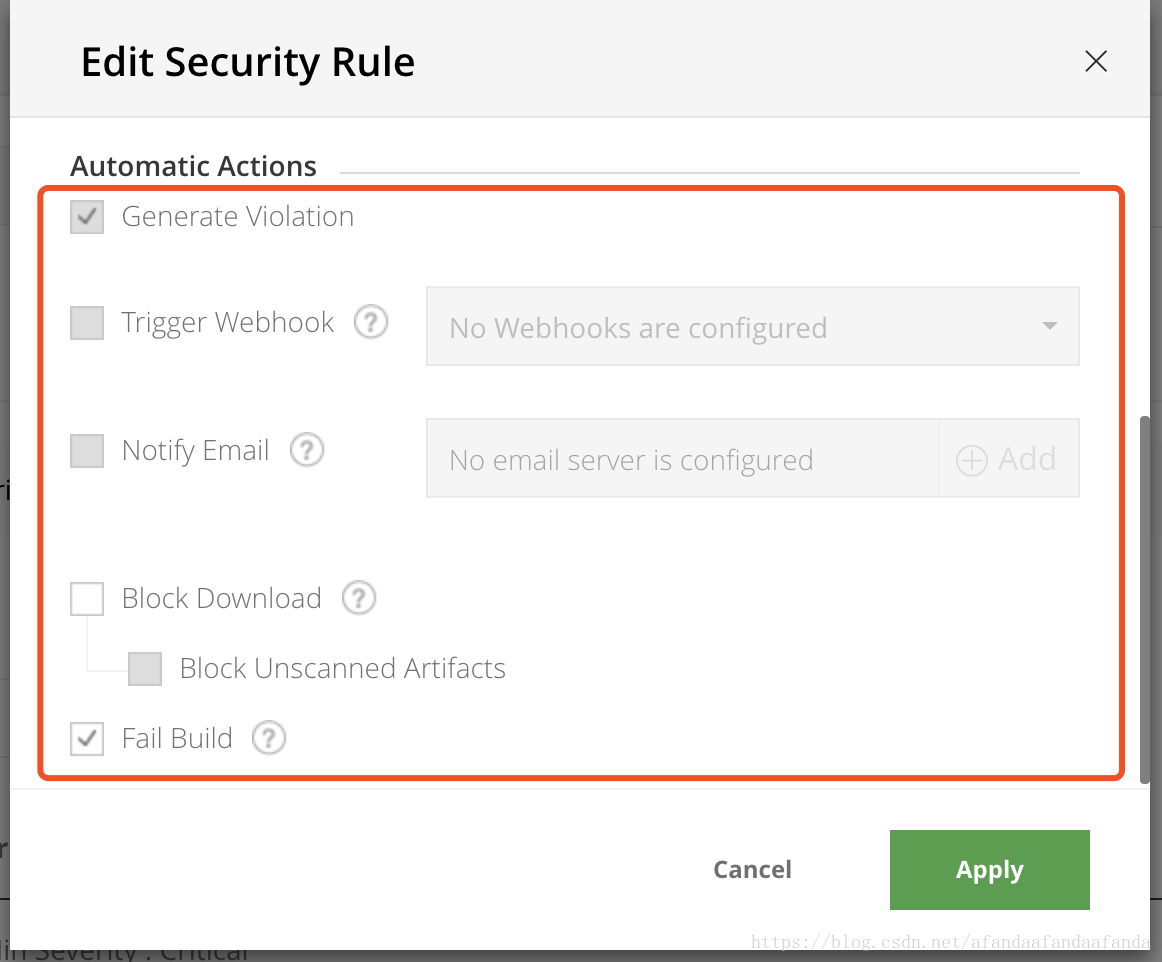Check the Block Unscanned Artifacts checkbox

tap(145, 669)
